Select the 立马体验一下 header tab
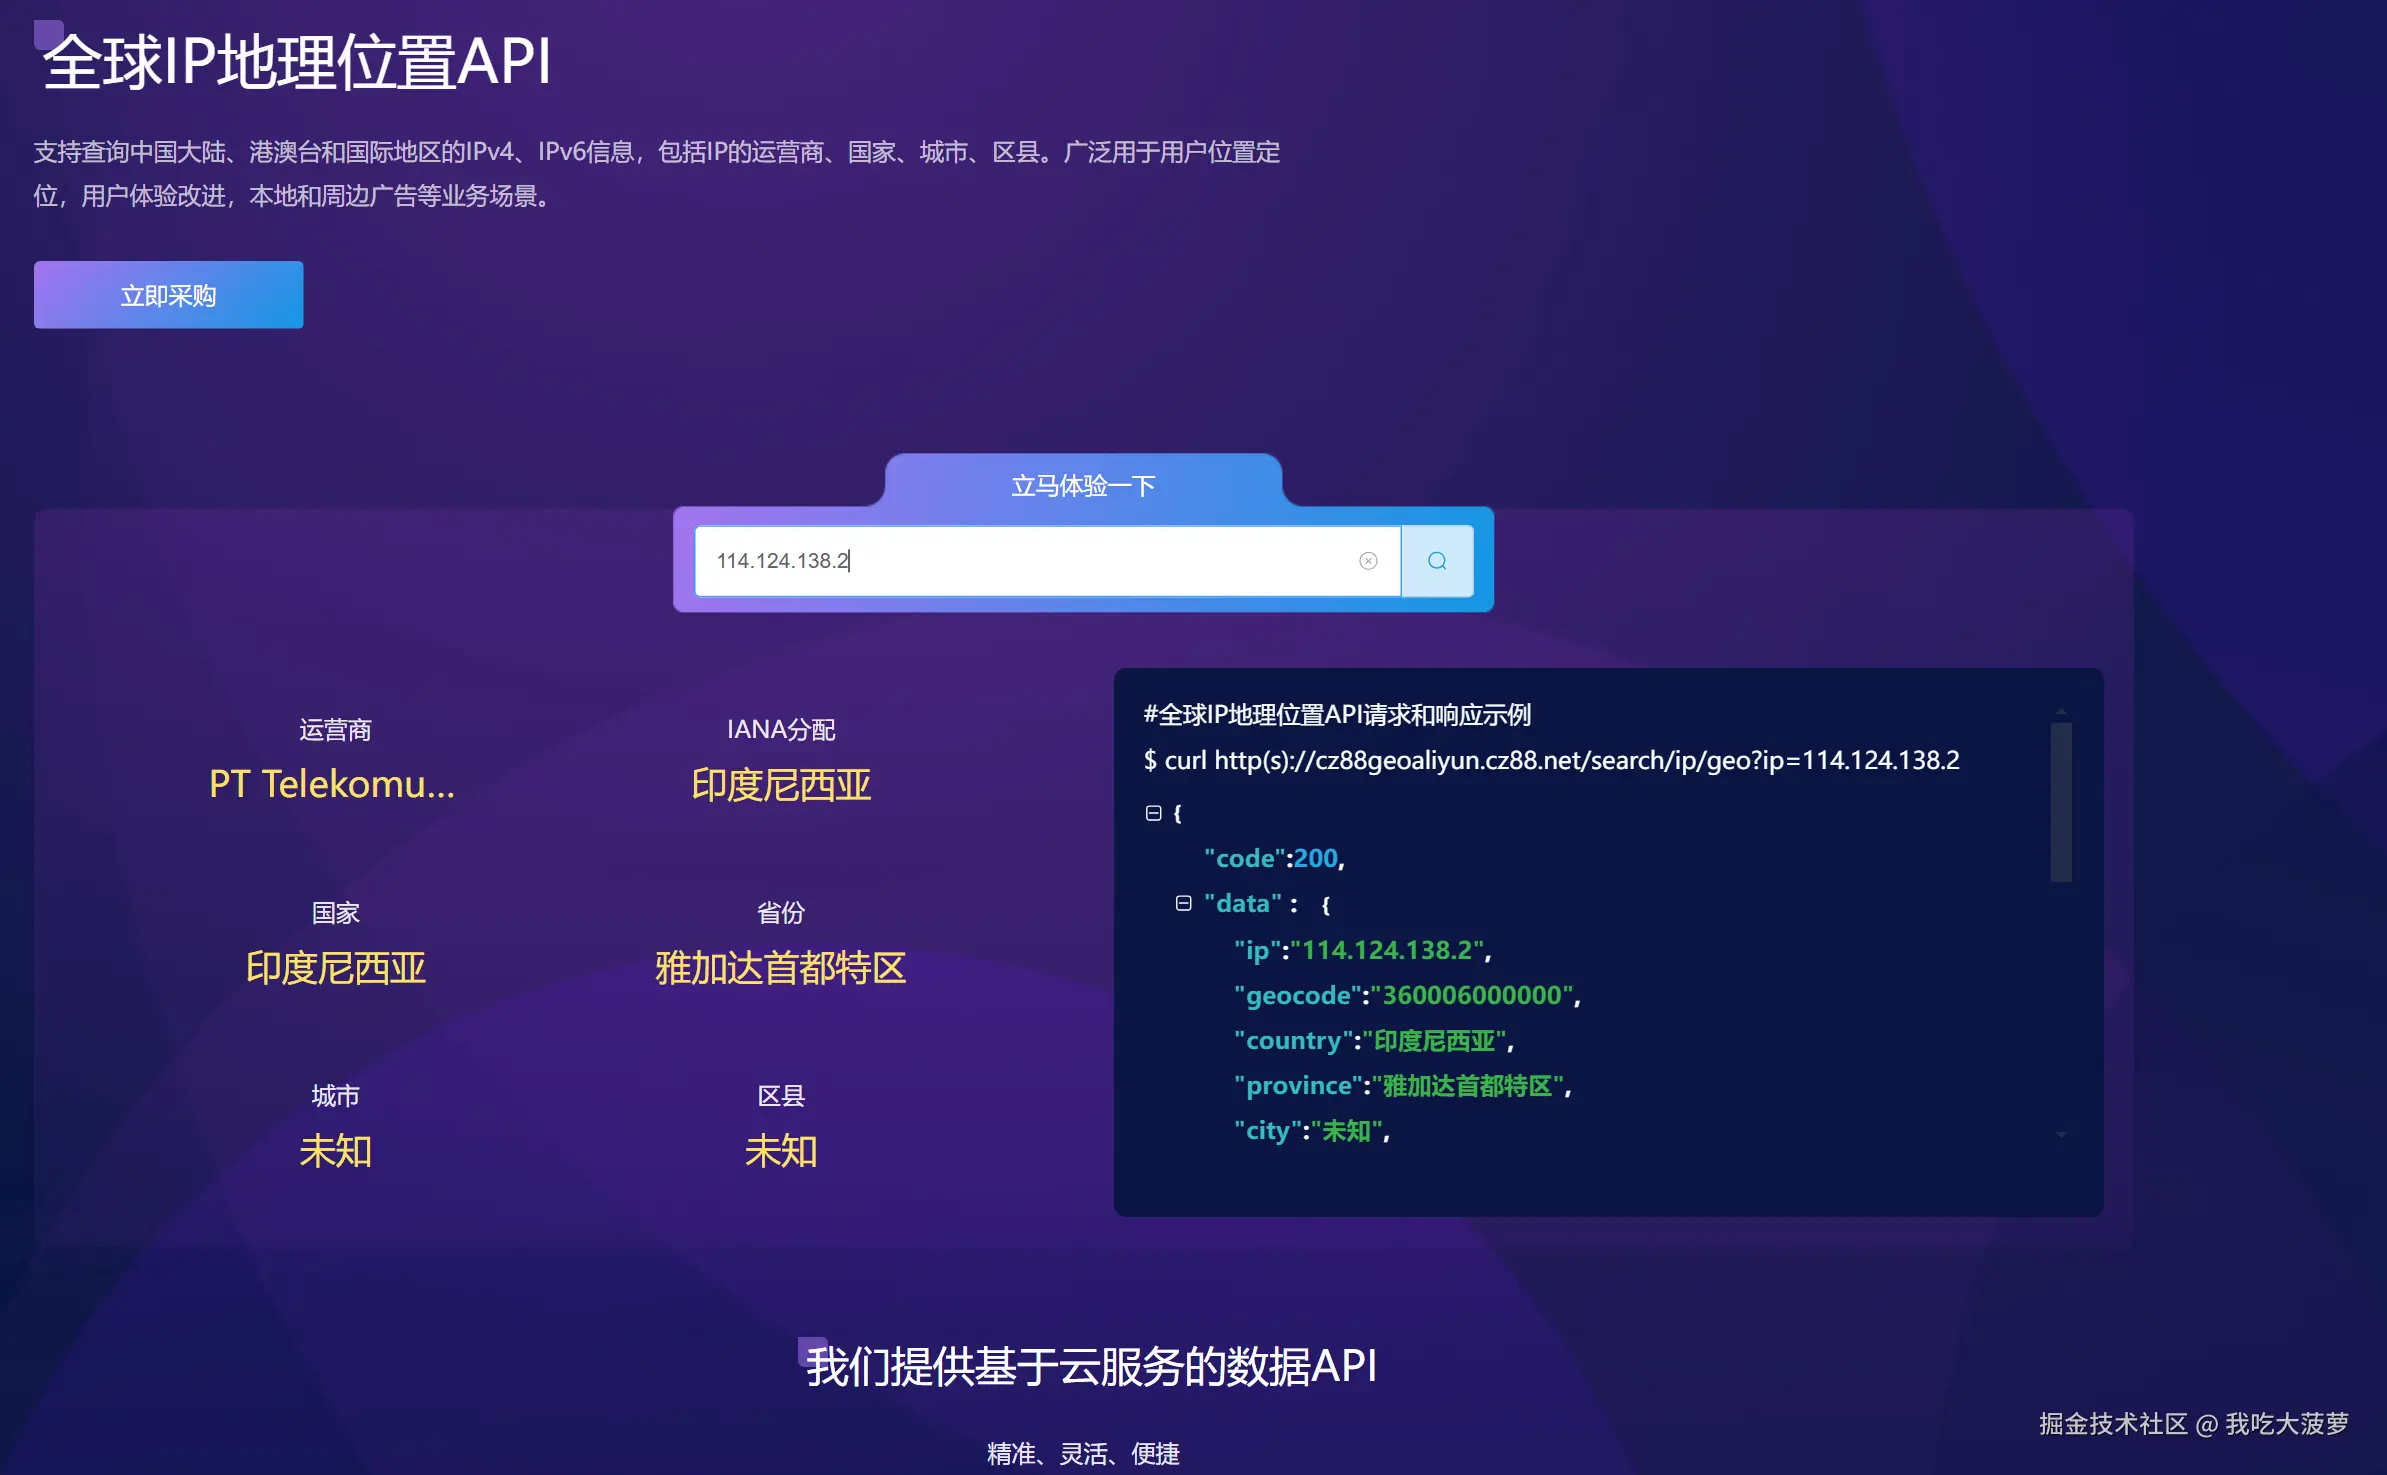The height and width of the screenshot is (1475, 2387). coord(1082,484)
